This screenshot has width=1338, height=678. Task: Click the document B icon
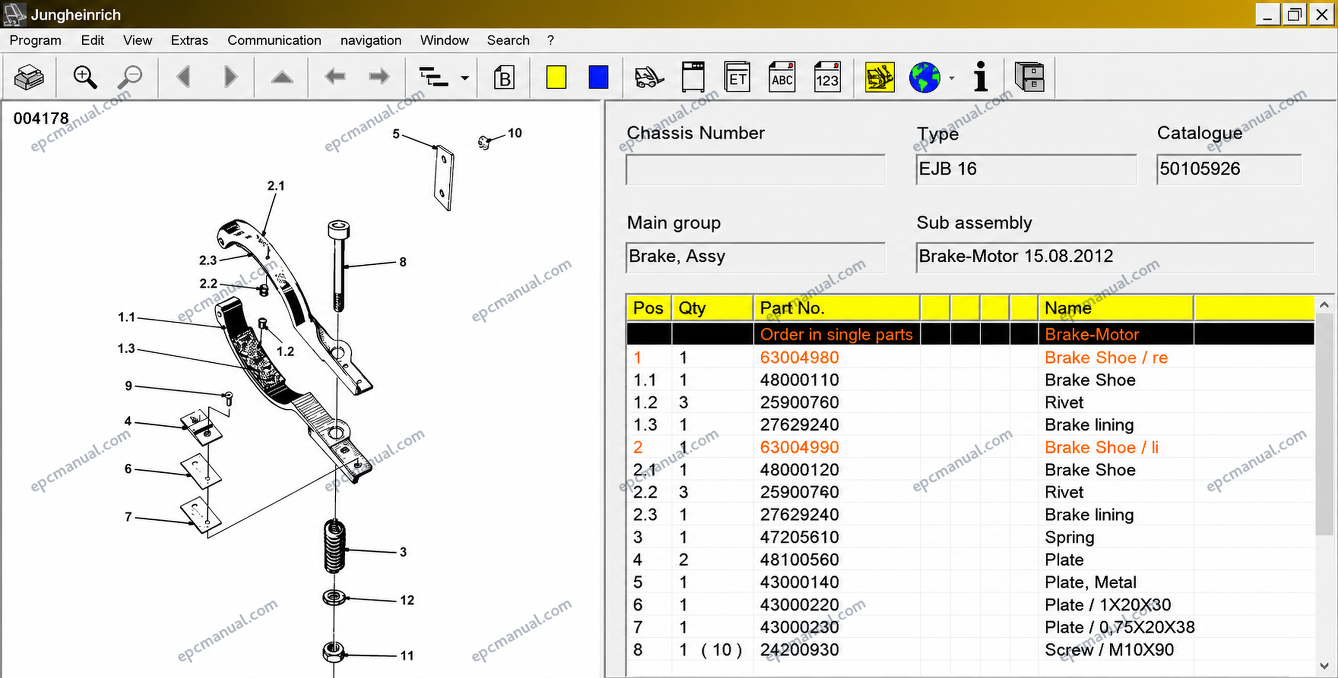(505, 77)
